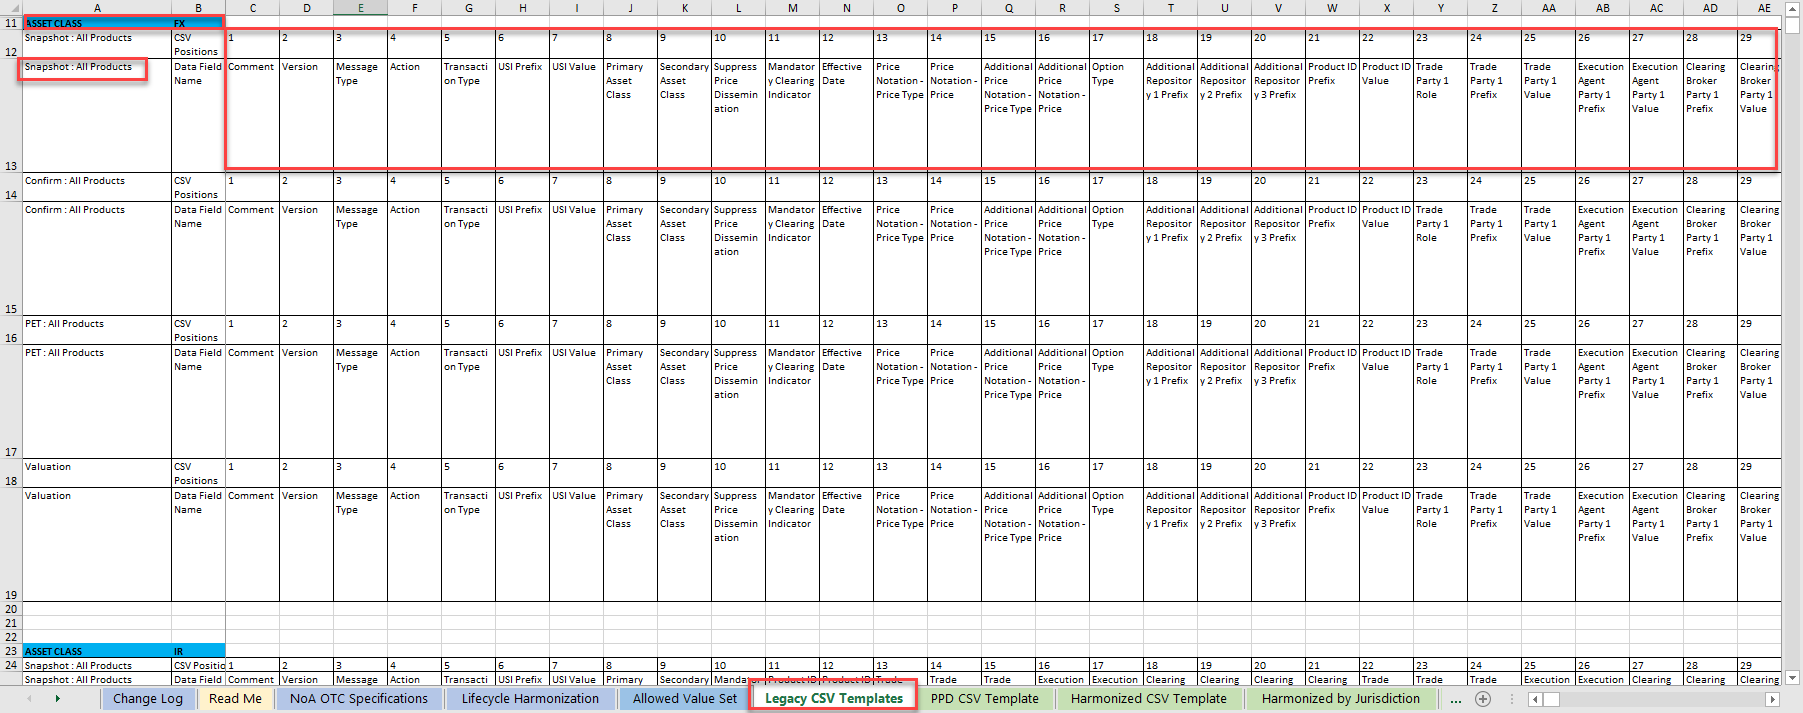Select column E by its header
The height and width of the screenshot is (713, 1803).
(x=360, y=8)
